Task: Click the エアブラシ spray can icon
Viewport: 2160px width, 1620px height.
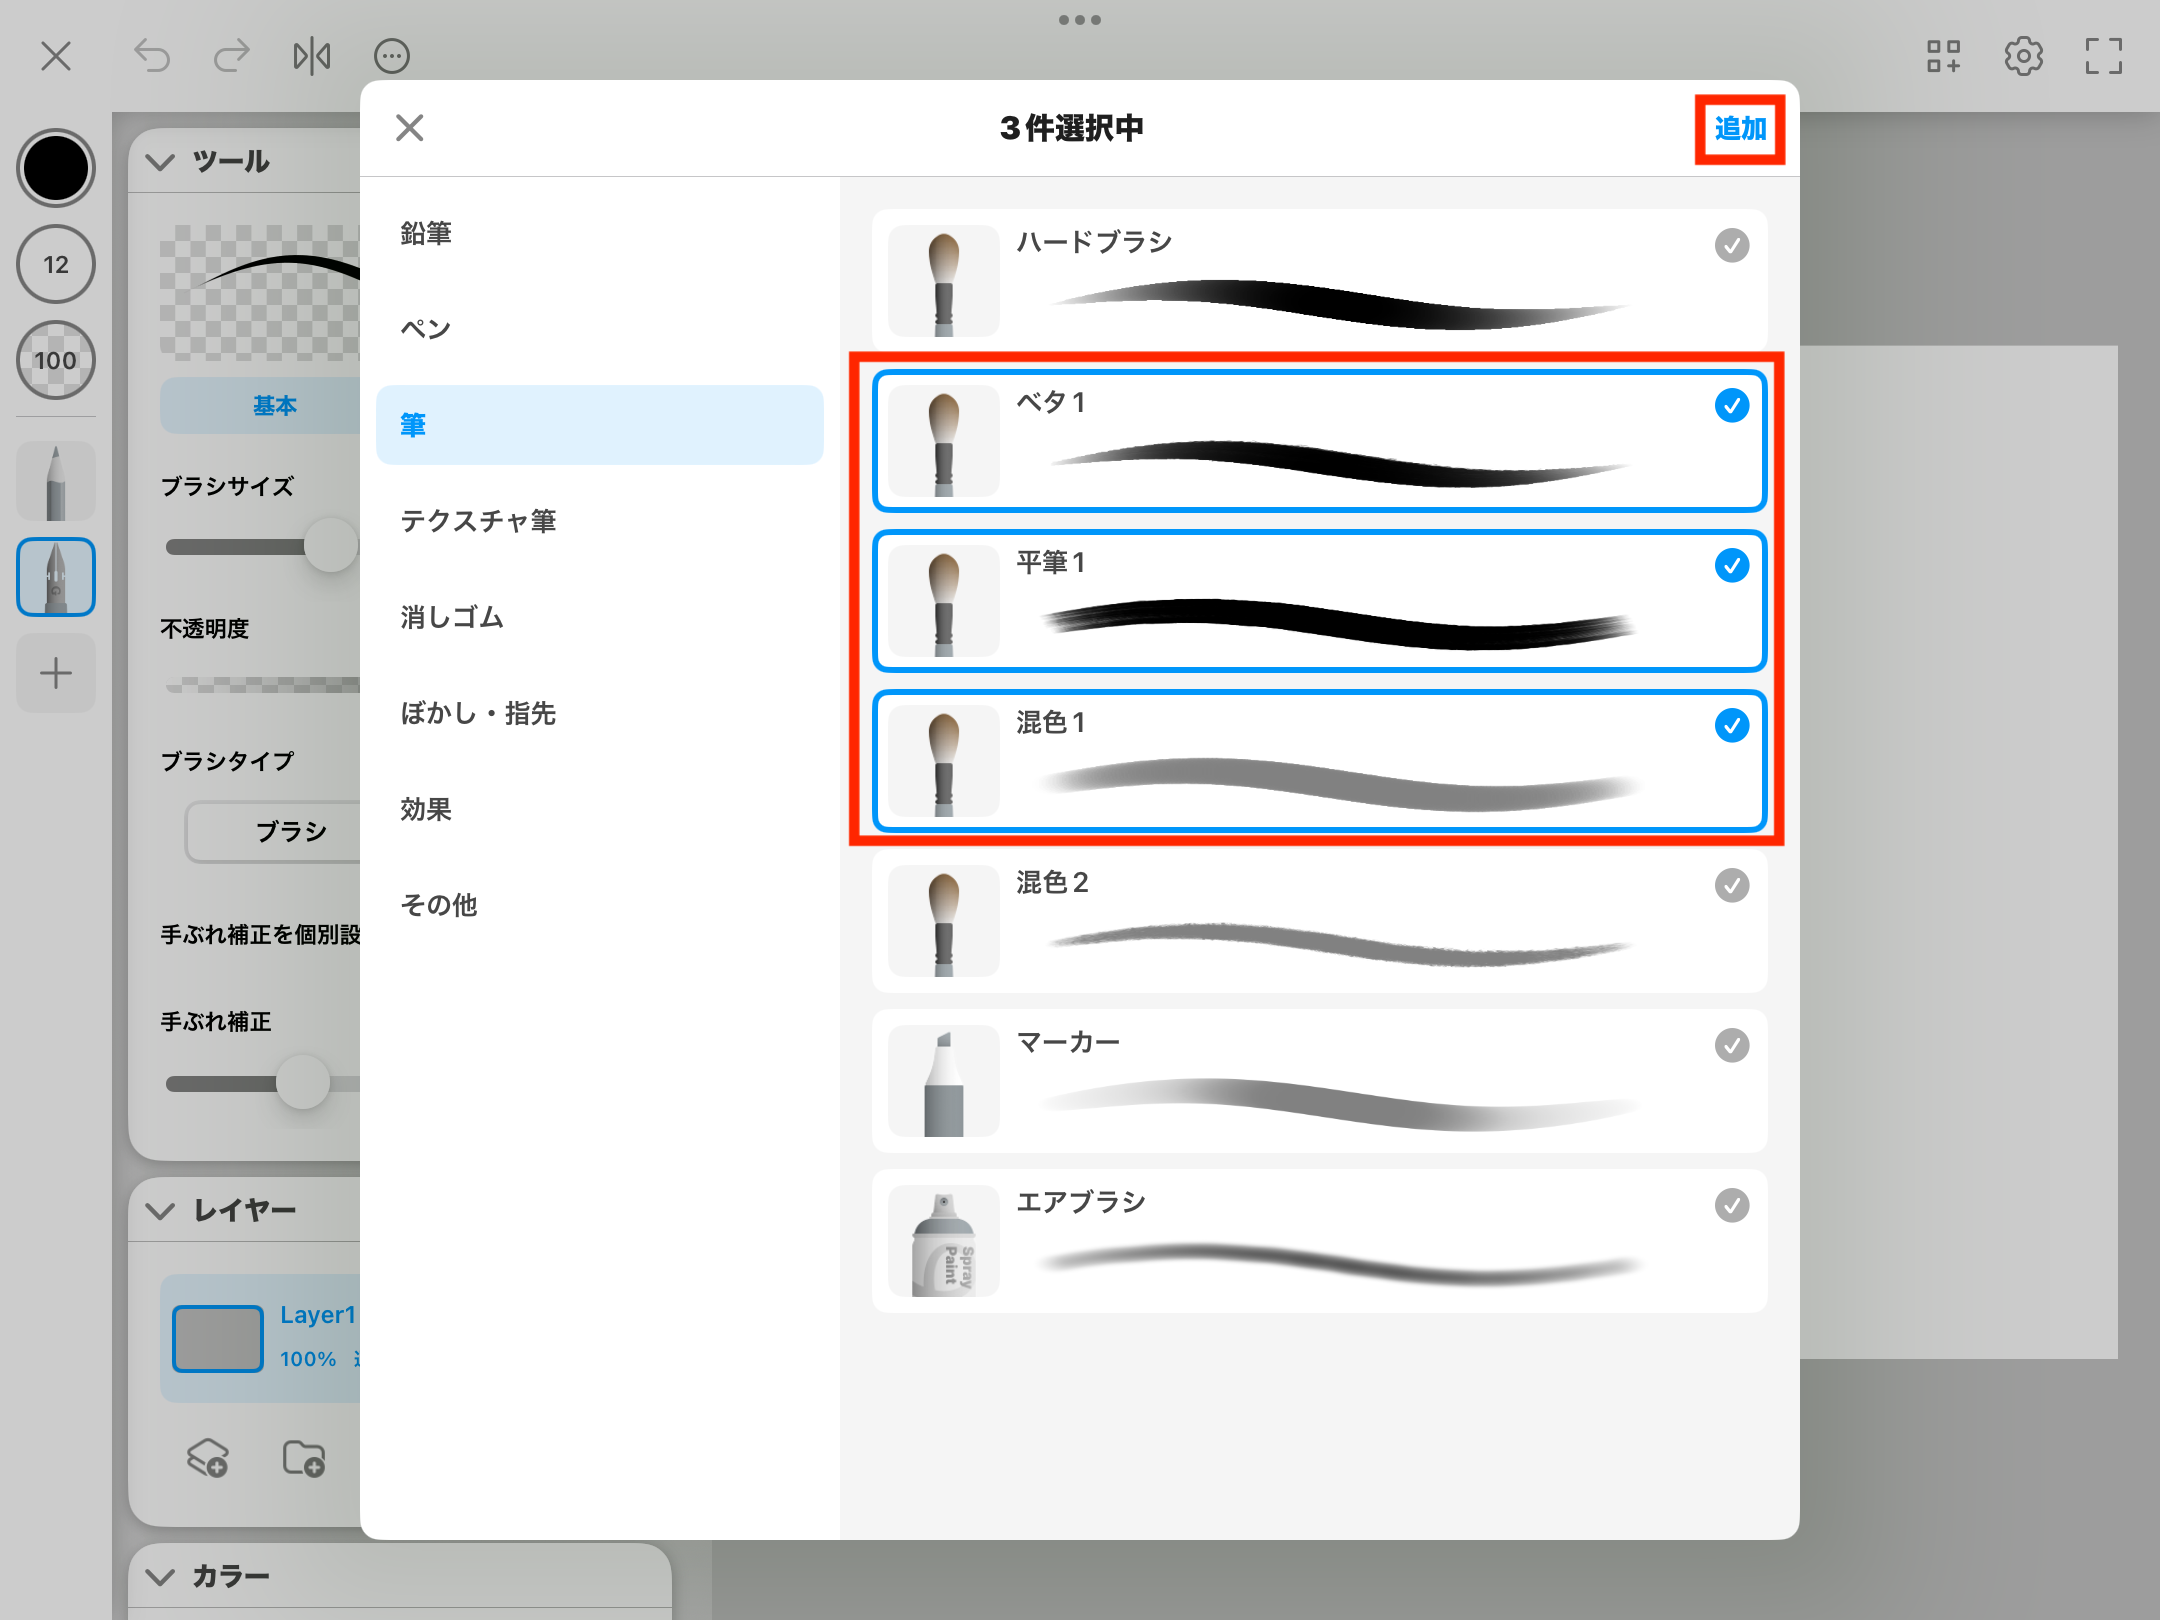Action: click(944, 1241)
